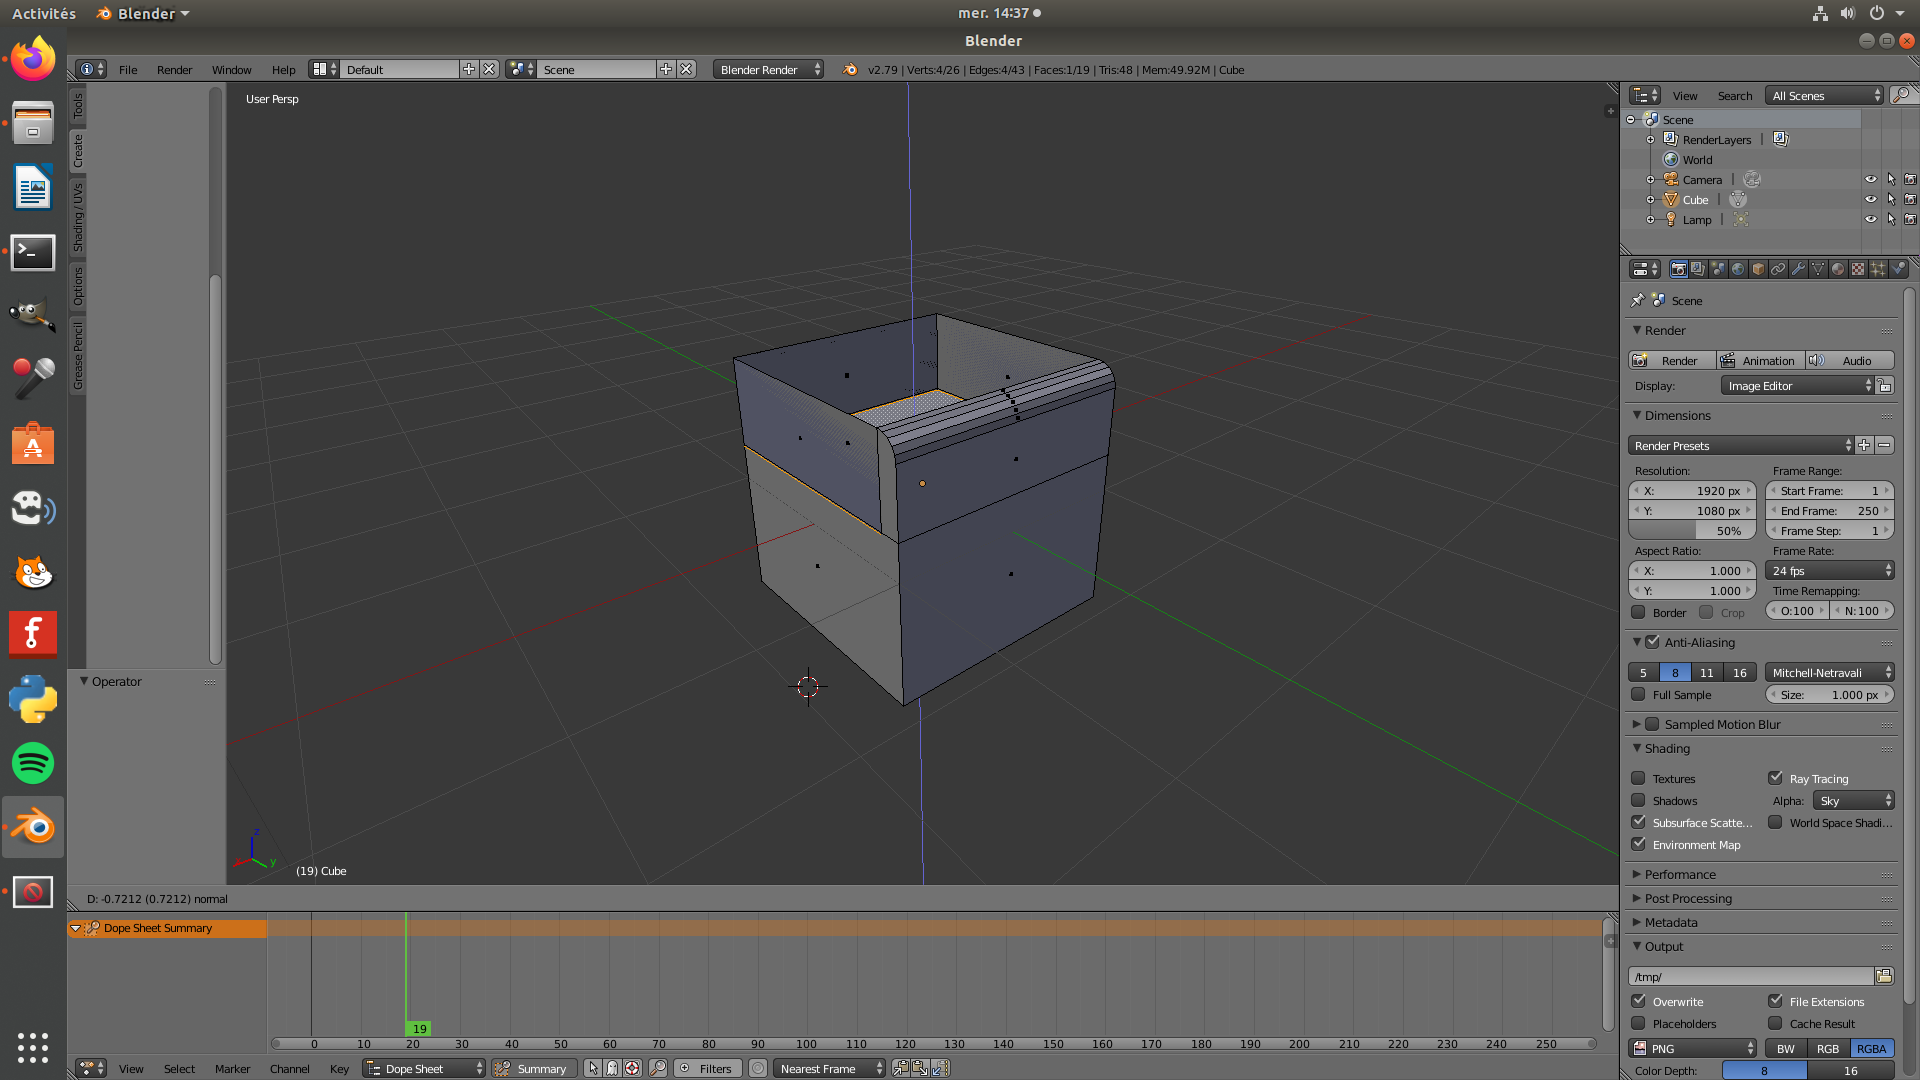Viewport: 1920px width, 1080px height.
Task: Add a new scene with plus icon
Action: [x=666, y=69]
